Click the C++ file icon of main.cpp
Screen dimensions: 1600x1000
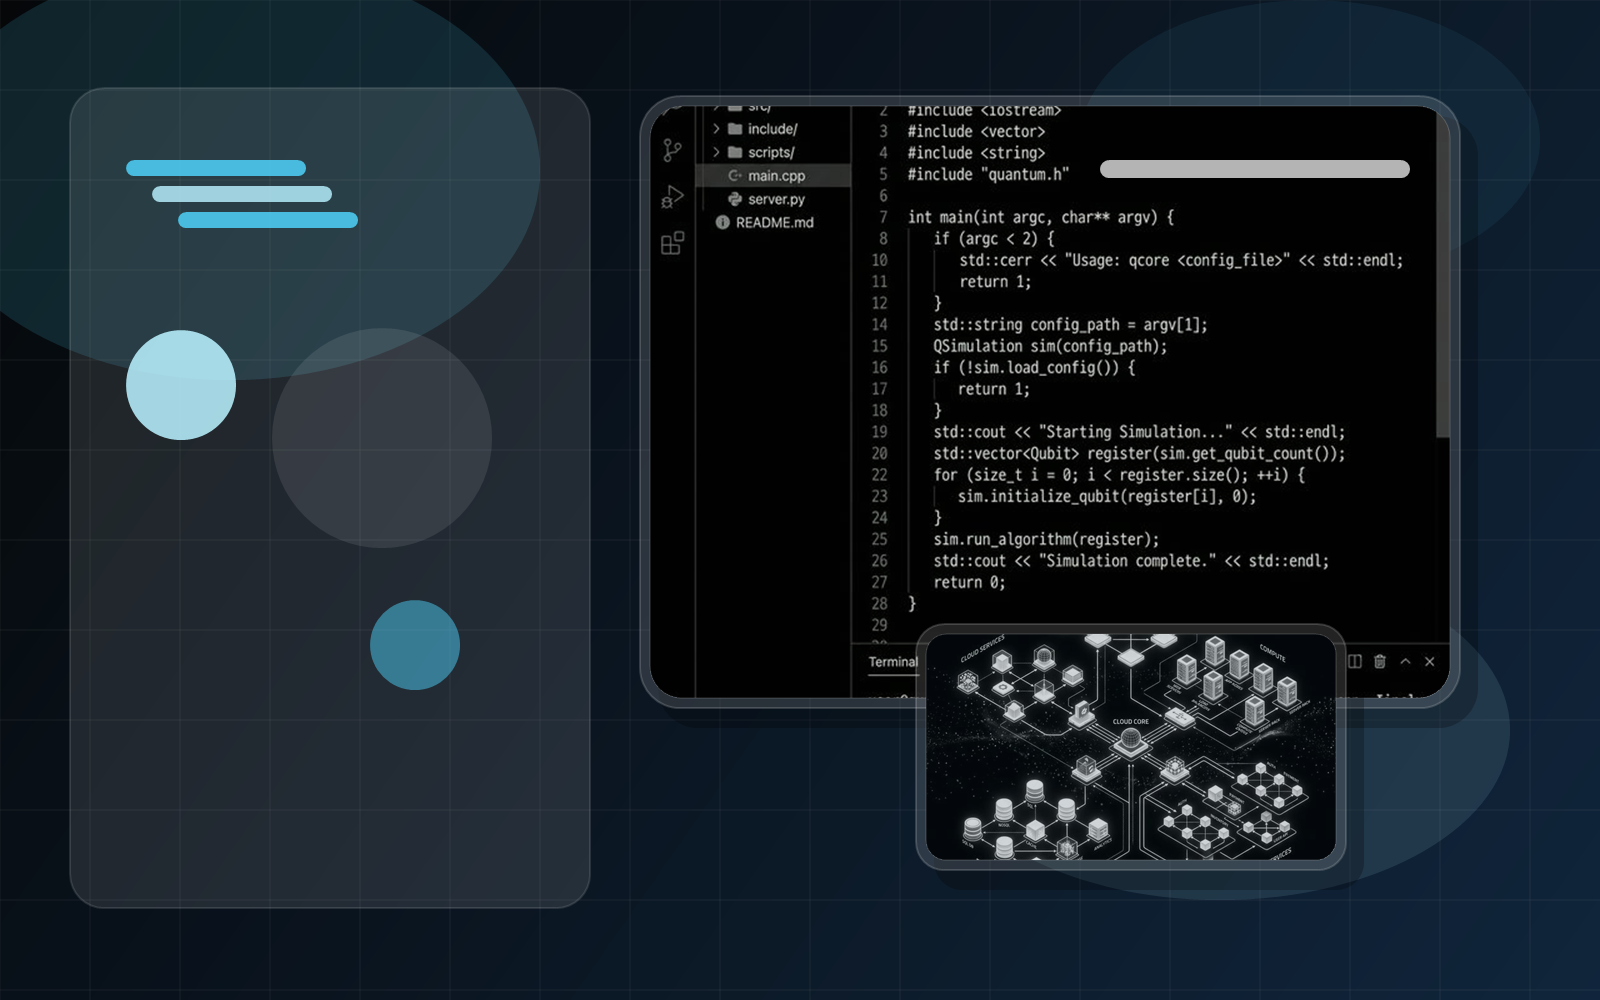[735, 175]
